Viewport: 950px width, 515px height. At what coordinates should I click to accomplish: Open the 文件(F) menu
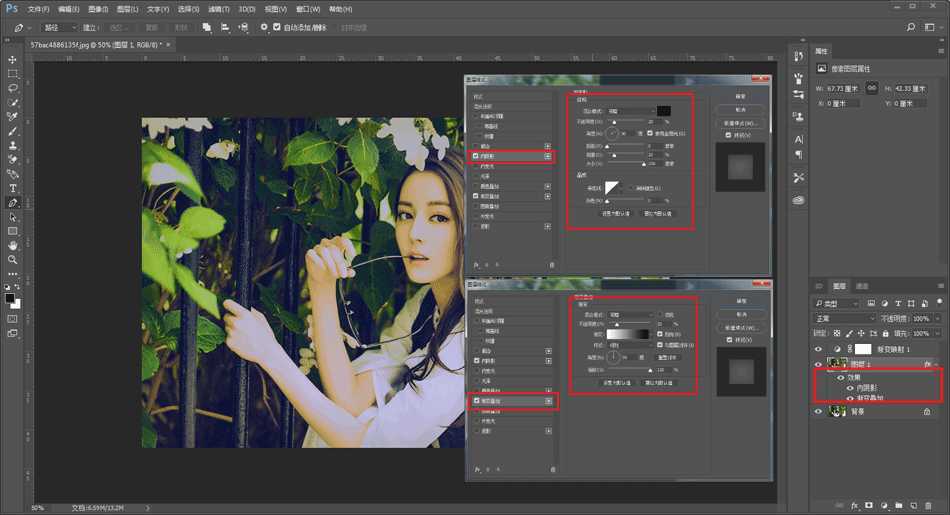38,8
